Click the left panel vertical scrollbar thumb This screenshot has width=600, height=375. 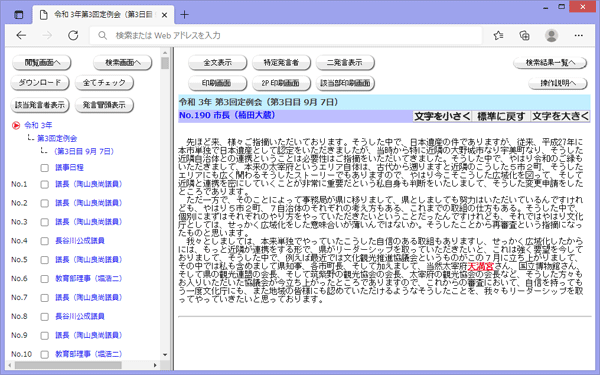(x=165, y=63)
